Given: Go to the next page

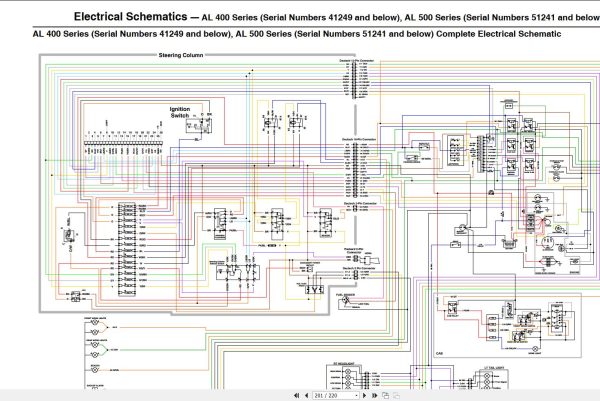Looking at the screenshot, I should click(x=364, y=395).
